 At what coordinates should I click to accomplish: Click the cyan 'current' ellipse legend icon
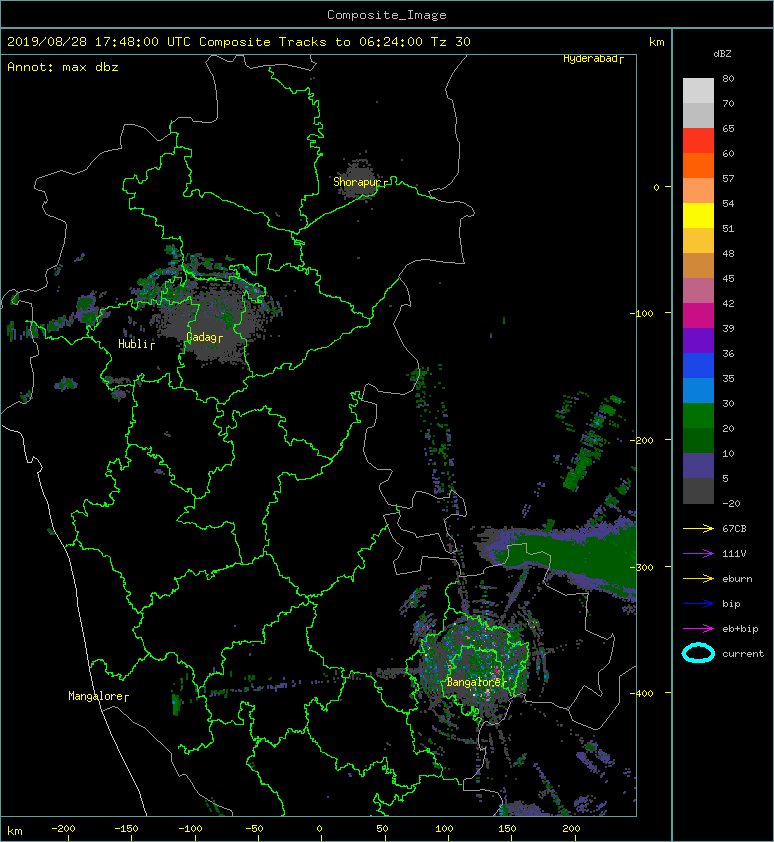(698, 653)
